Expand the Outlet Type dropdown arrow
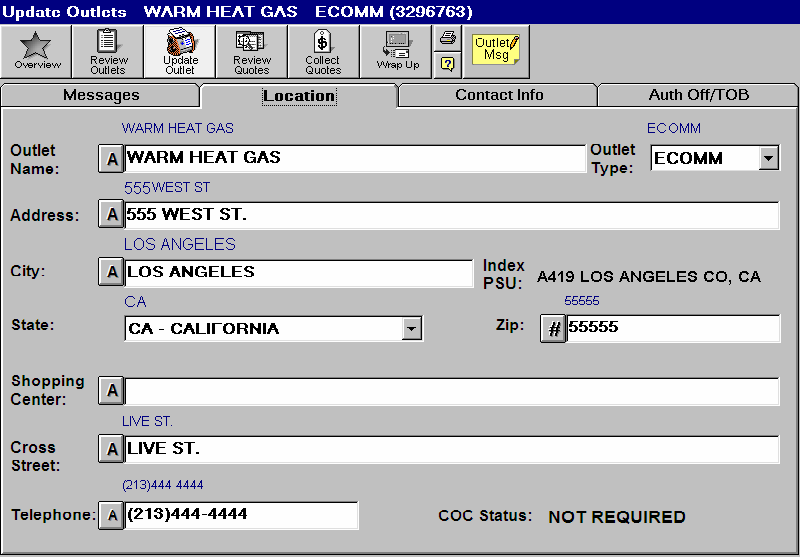 tap(768, 158)
